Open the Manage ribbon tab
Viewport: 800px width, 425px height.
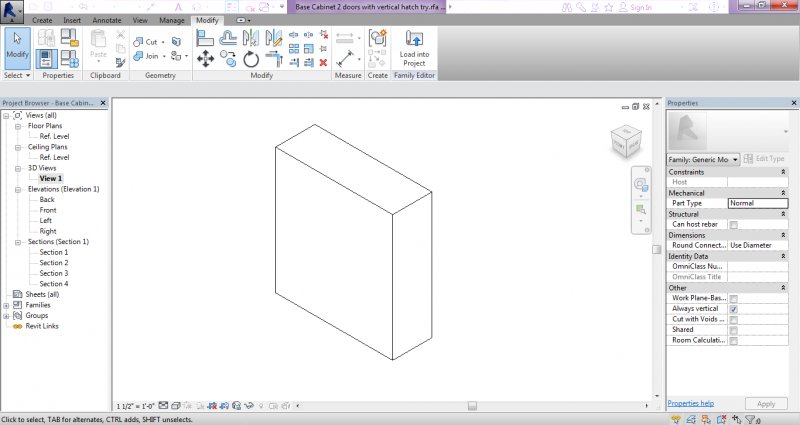click(172, 20)
